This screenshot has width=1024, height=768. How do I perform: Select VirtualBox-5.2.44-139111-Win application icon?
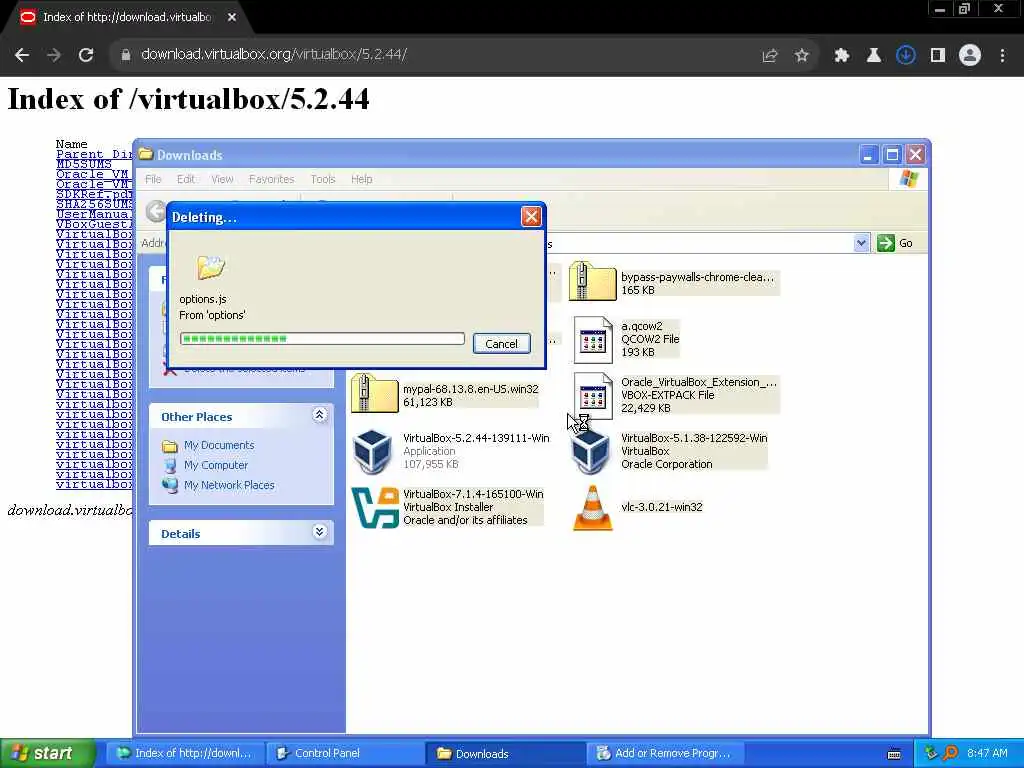pyautogui.click(x=372, y=451)
